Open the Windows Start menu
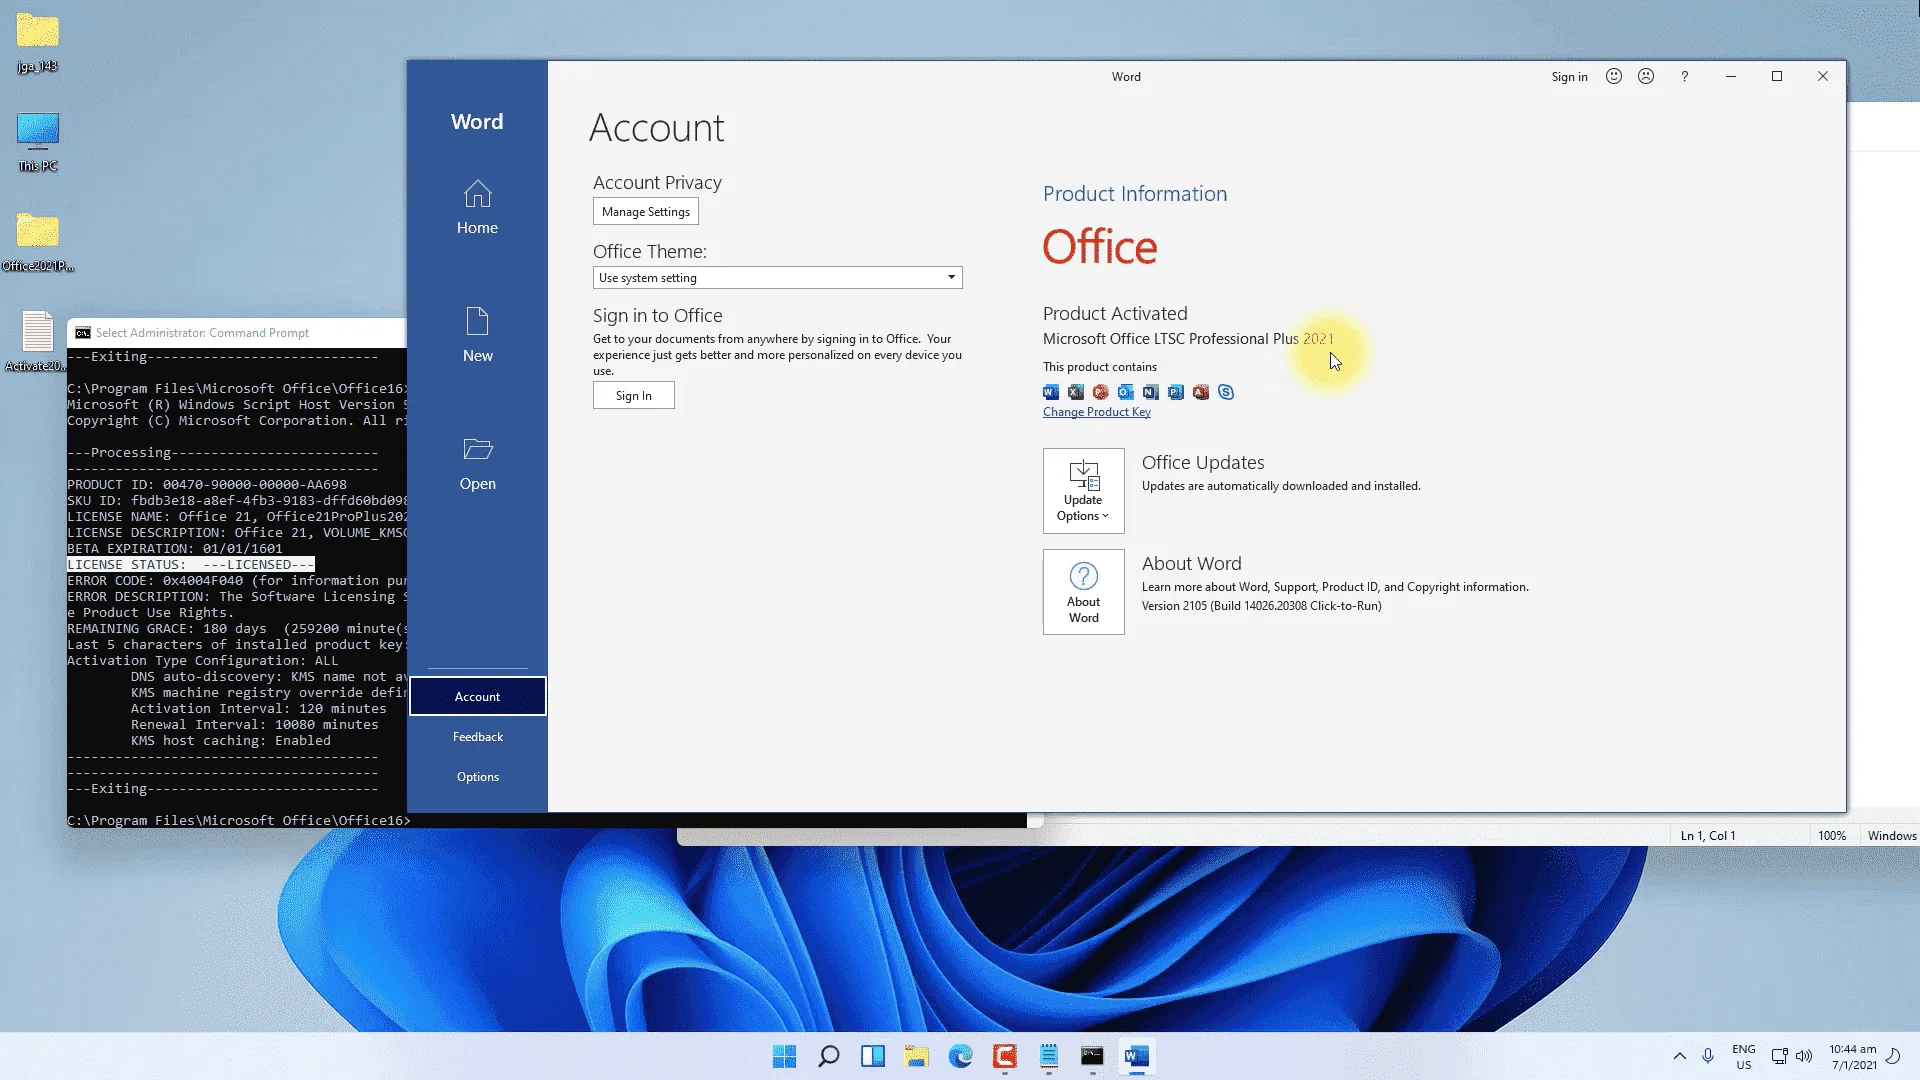The width and height of the screenshot is (1920, 1080). (784, 1056)
